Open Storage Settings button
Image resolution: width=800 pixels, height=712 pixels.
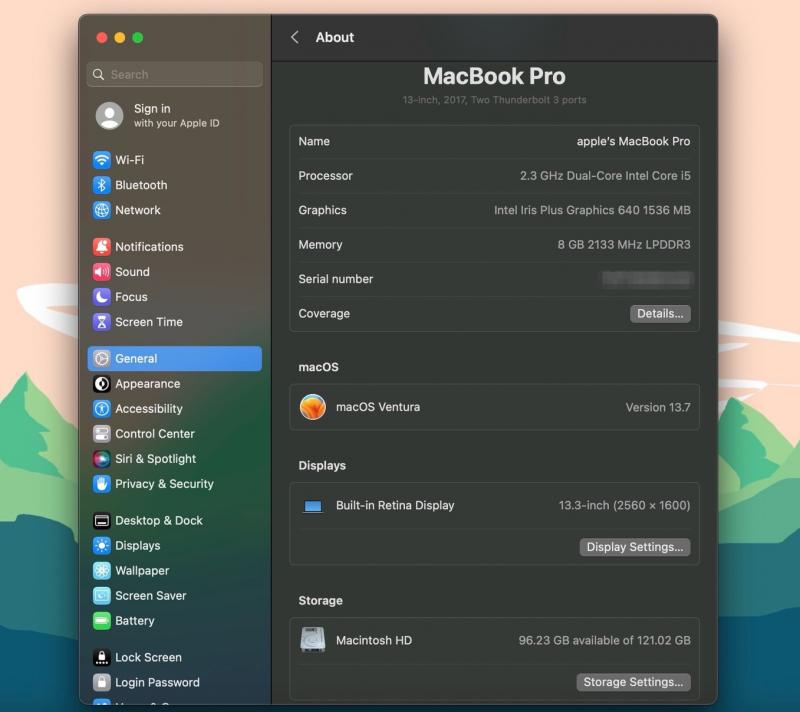pyautogui.click(x=633, y=682)
